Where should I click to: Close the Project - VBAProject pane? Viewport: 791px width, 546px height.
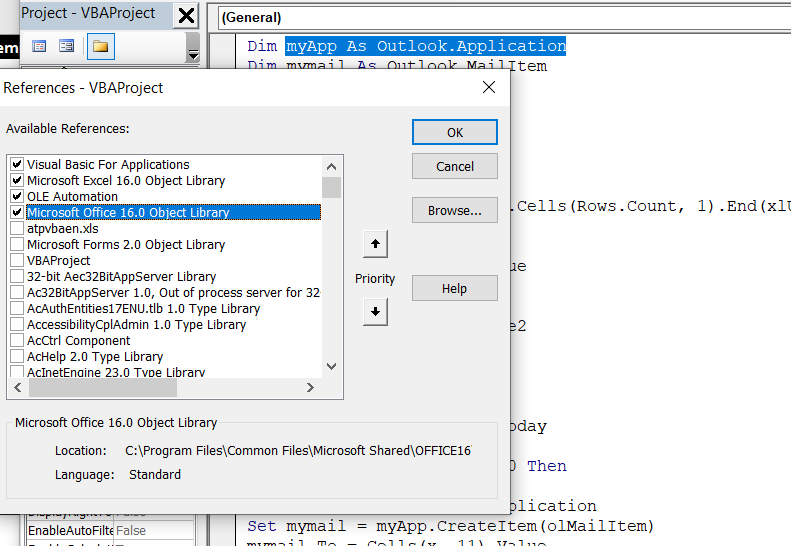point(186,15)
